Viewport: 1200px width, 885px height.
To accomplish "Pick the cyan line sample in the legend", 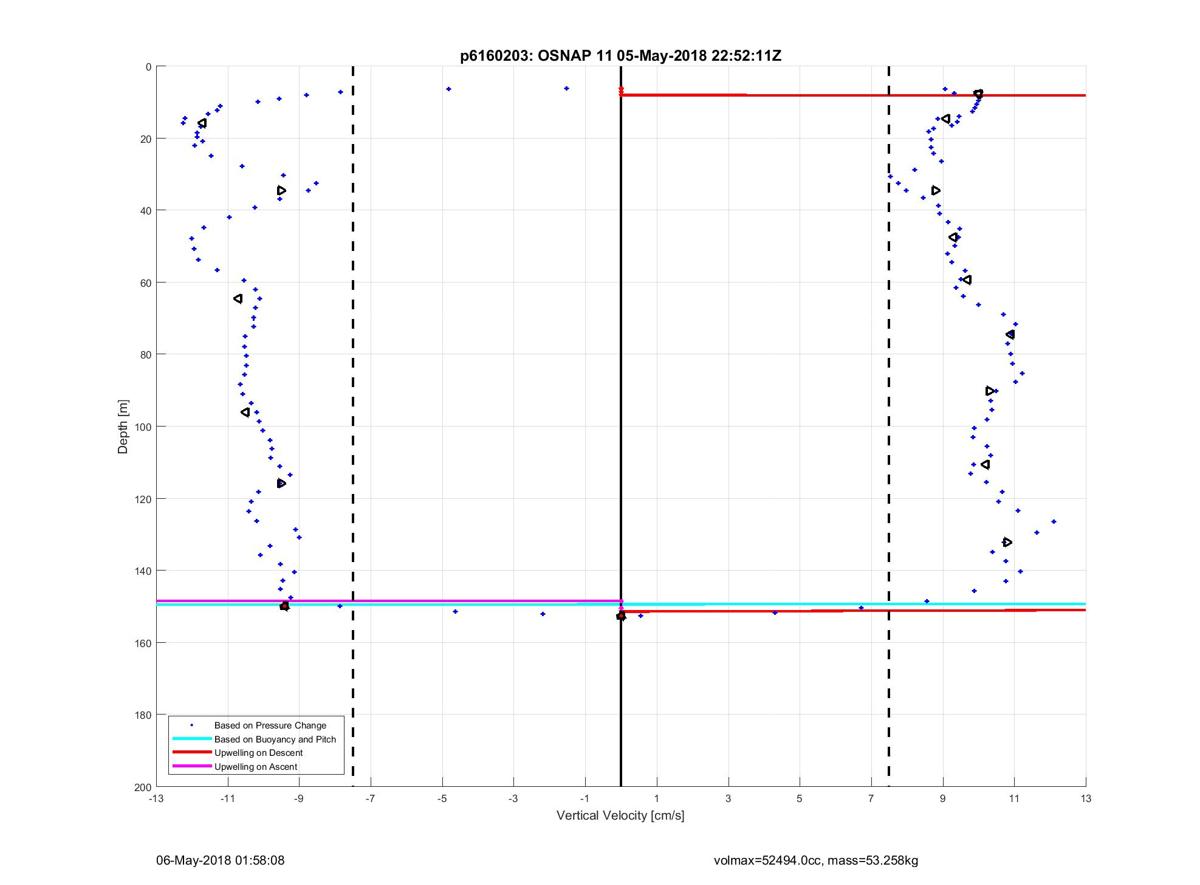I will coord(191,739).
